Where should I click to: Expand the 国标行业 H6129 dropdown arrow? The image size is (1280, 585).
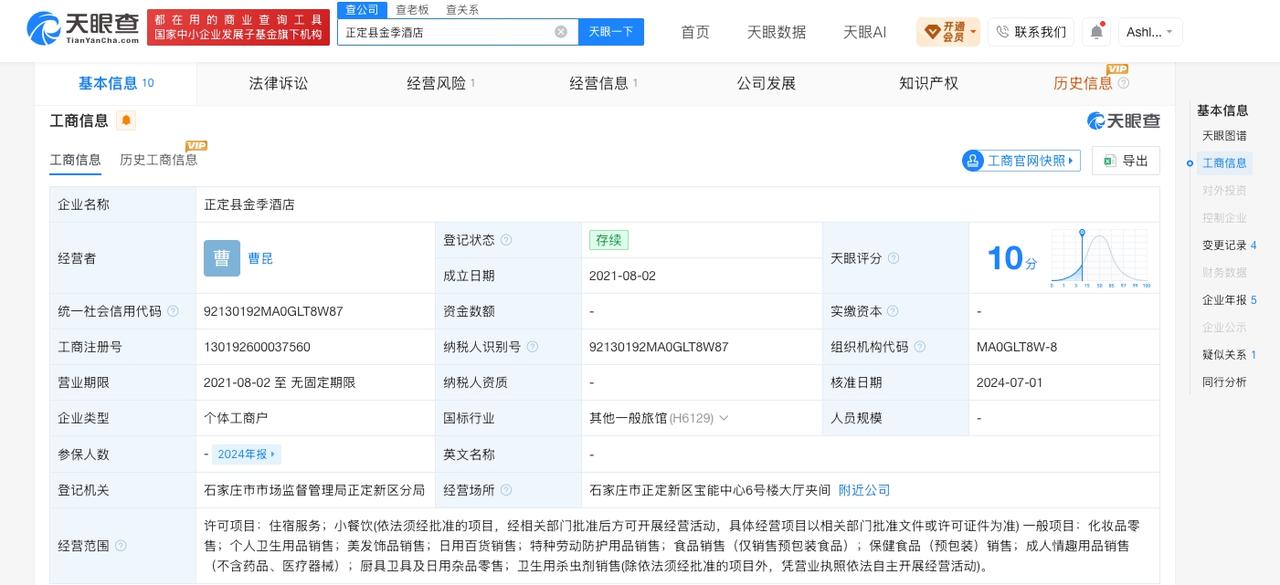[723, 418]
